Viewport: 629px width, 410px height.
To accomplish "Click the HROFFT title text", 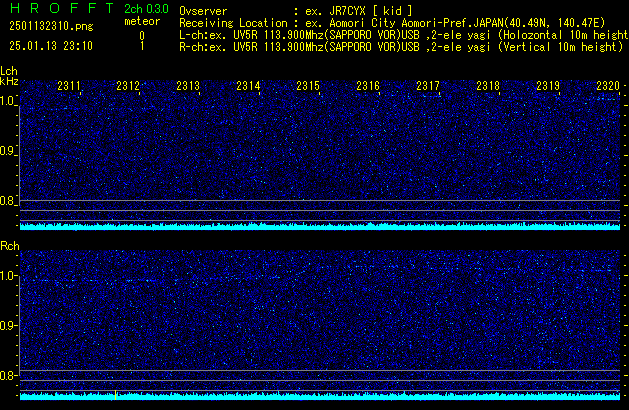I will pos(62,8).
